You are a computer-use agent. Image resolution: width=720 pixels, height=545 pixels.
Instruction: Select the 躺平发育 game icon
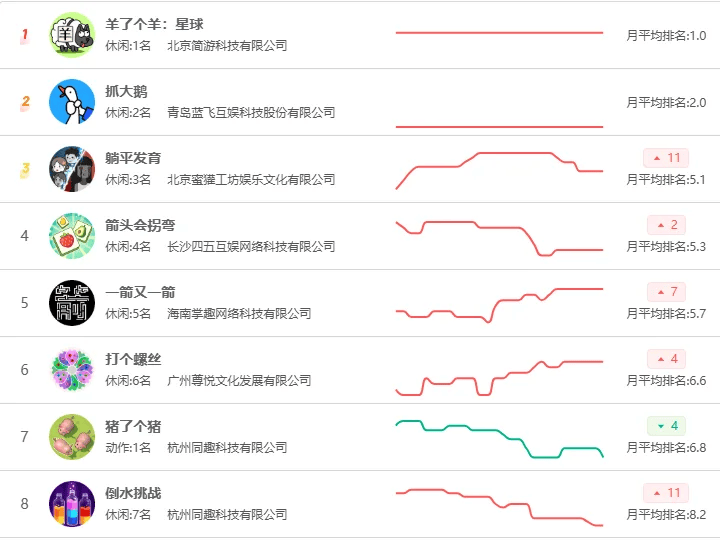coord(72,169)
